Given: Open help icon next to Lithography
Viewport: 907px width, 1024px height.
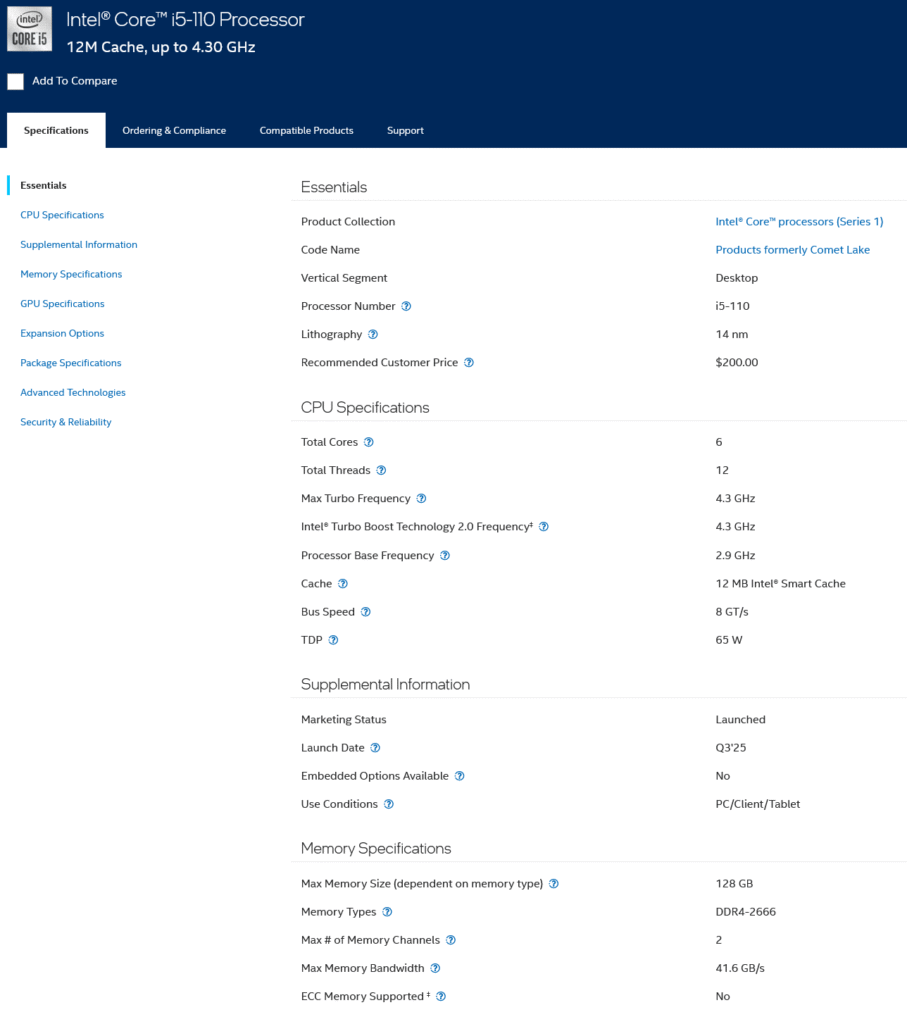Looking at the screenshot, I should pos(373,334).
